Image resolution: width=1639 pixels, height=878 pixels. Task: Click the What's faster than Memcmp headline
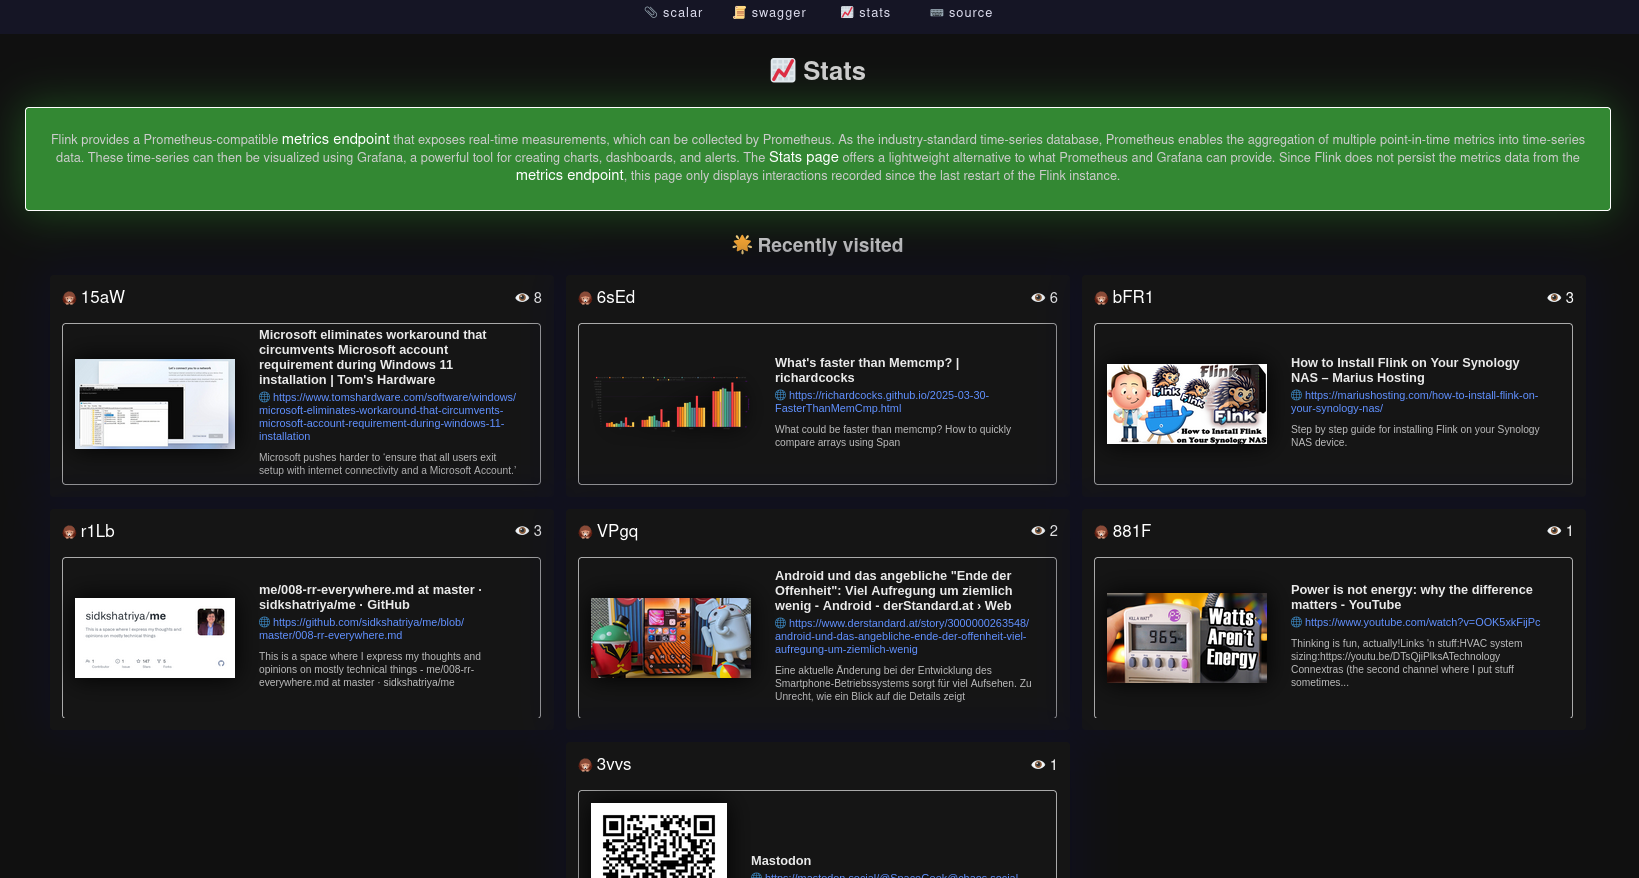click(867, 370)
